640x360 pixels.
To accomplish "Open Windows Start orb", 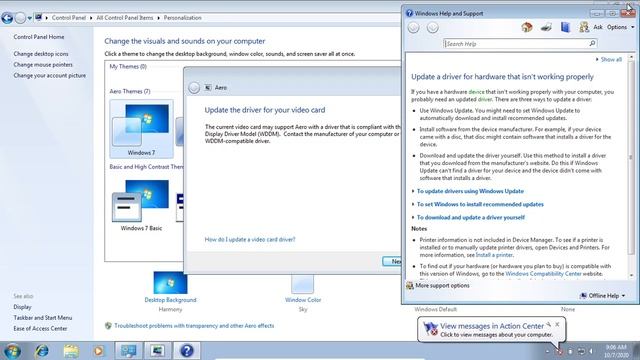I will coord(12,351).
